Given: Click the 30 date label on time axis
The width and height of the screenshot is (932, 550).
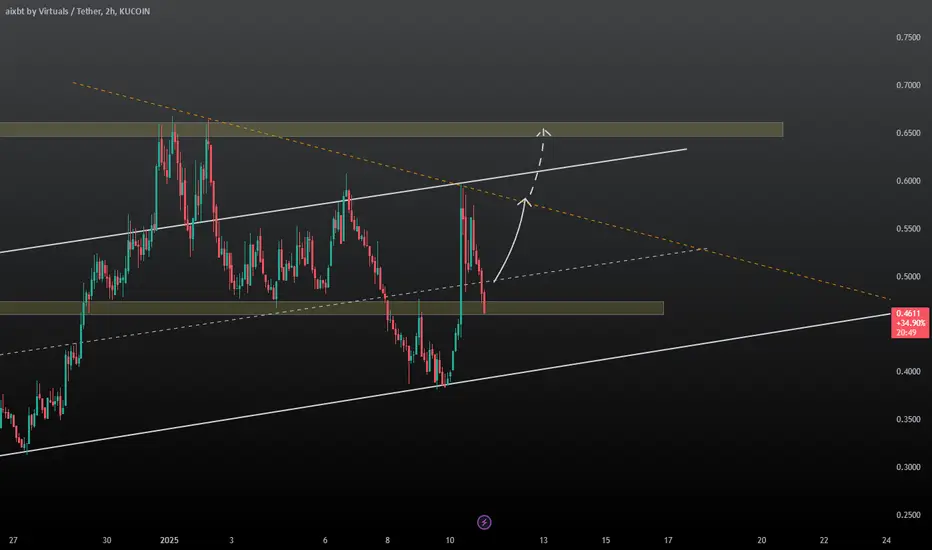Looking at the screenshot, I should point(107,540).
